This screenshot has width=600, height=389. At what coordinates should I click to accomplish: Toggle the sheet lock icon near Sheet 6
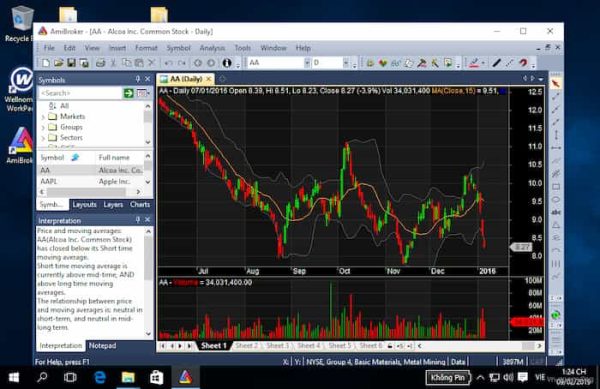pos(390,346)
